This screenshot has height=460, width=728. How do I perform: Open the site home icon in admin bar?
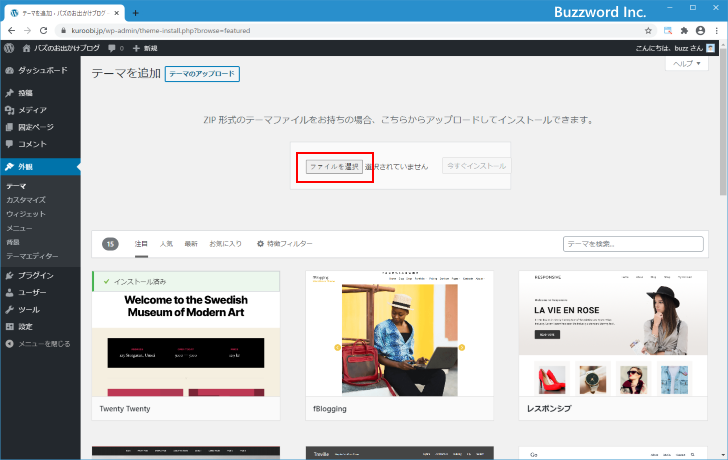point(26,48)
